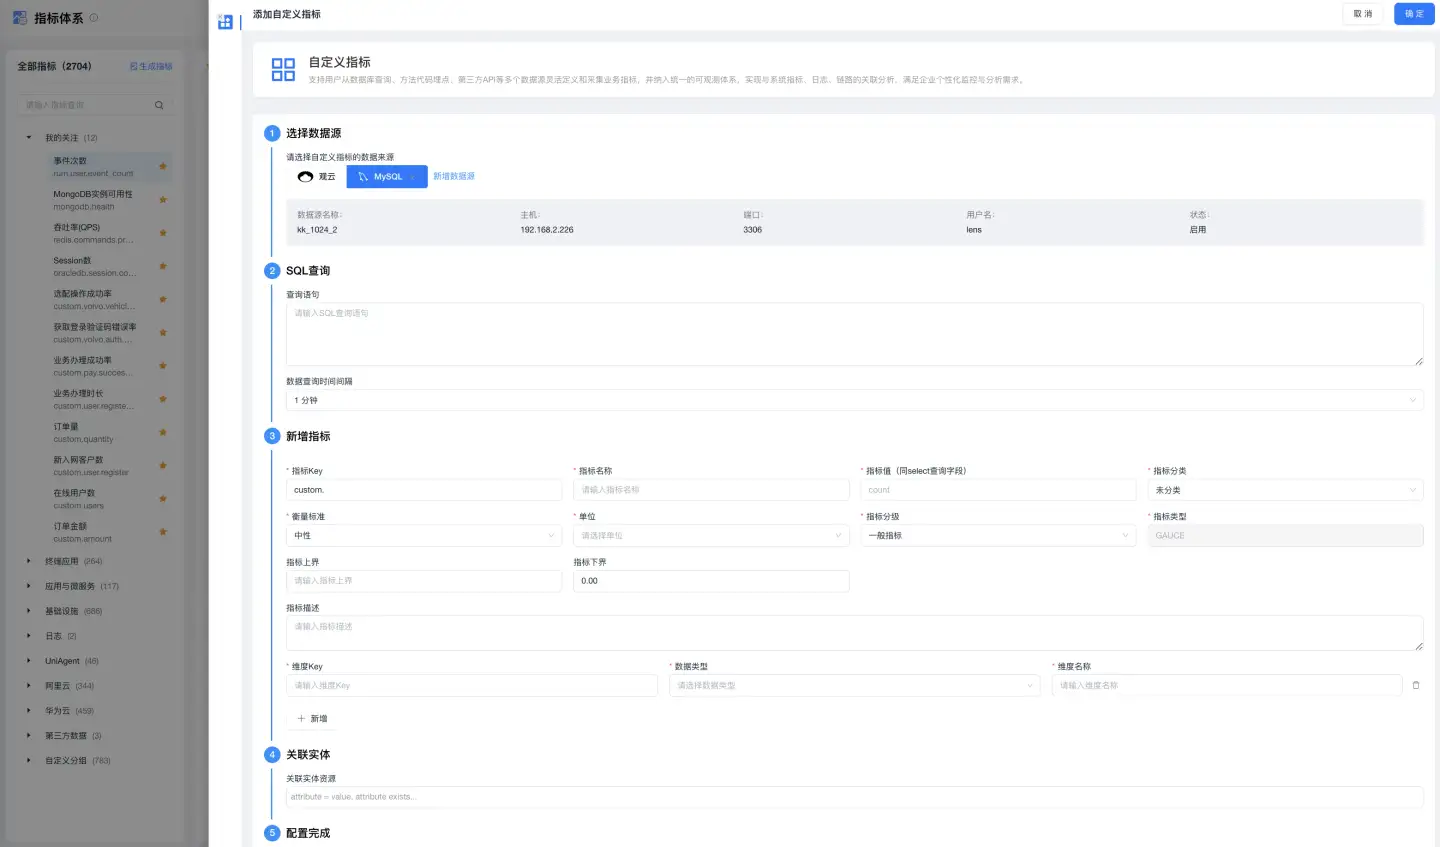Click the star icon beside 事件次数

pyautogui.click(x=163, y=166)
